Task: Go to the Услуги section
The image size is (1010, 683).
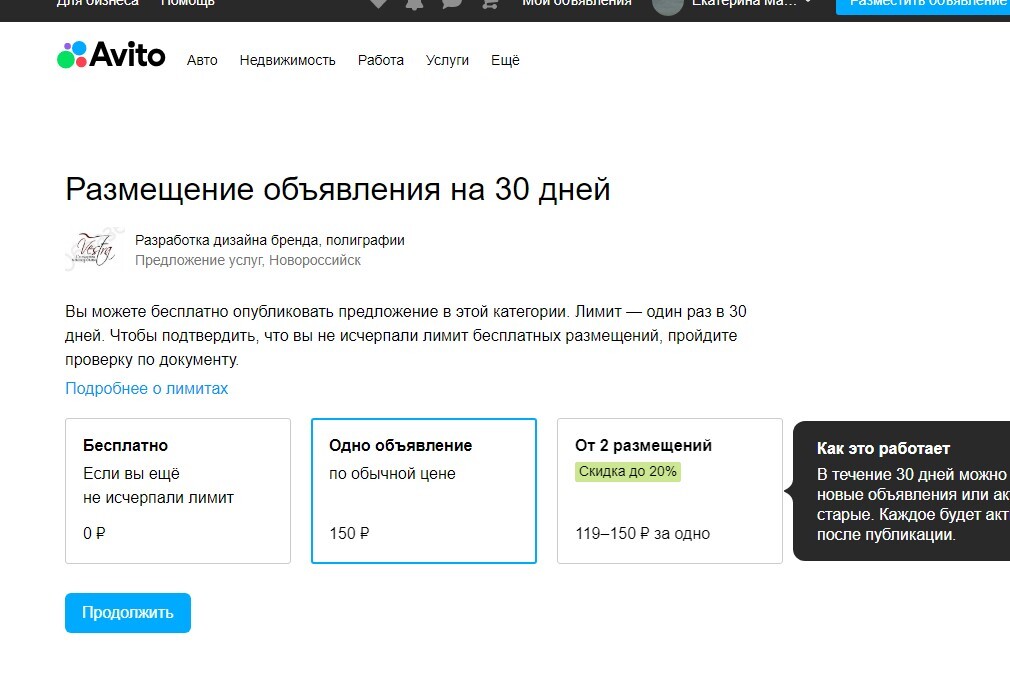Action: (447, 61)
